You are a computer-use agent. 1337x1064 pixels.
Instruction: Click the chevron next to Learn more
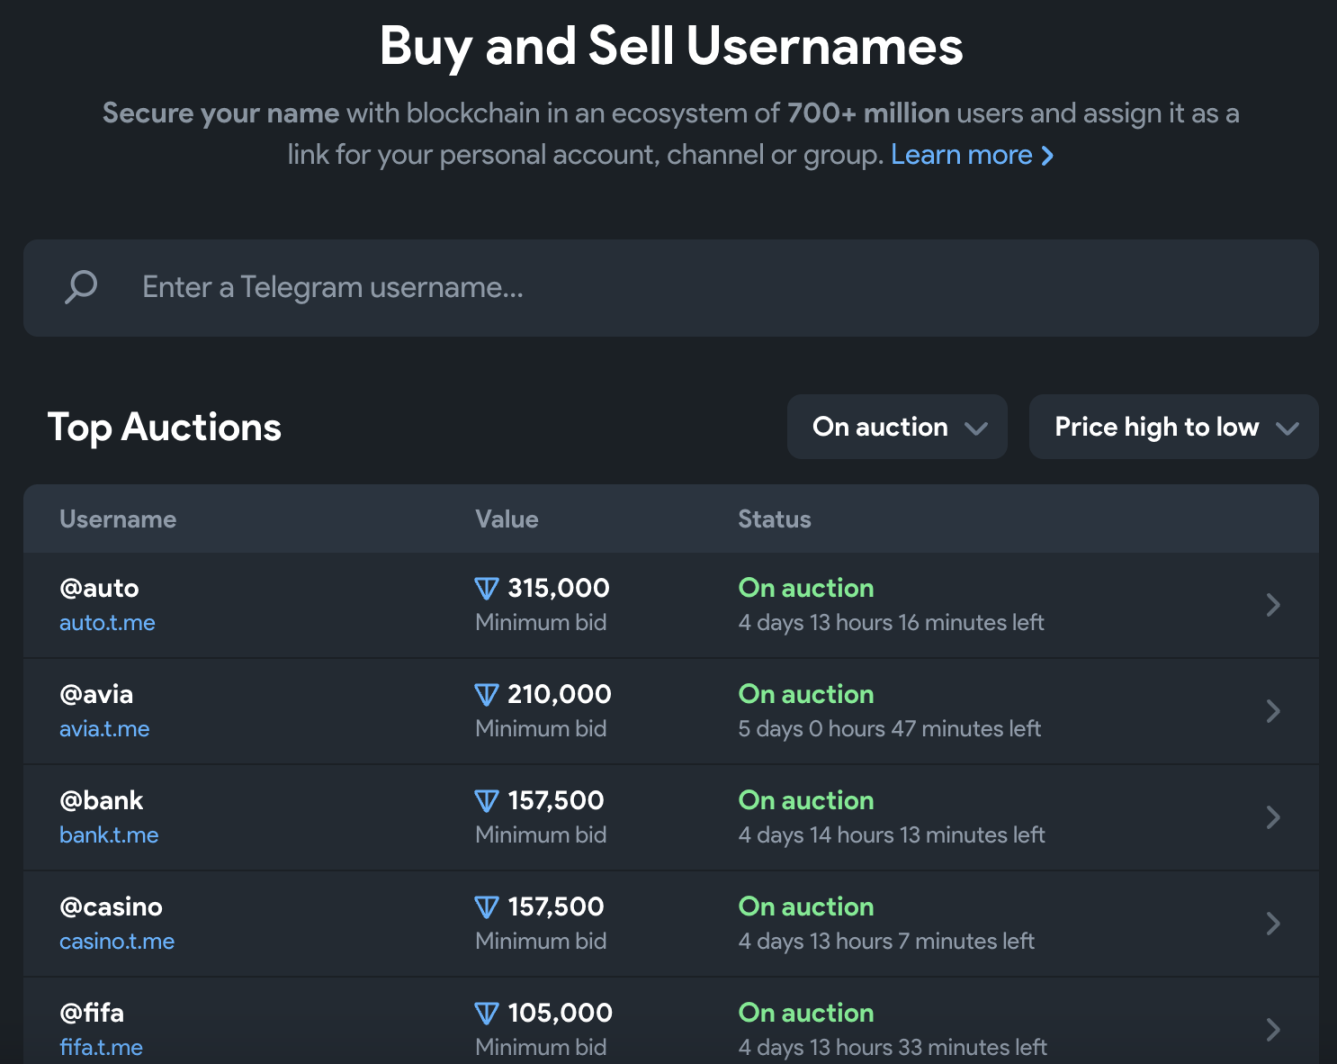click(x=1047, y=156)
